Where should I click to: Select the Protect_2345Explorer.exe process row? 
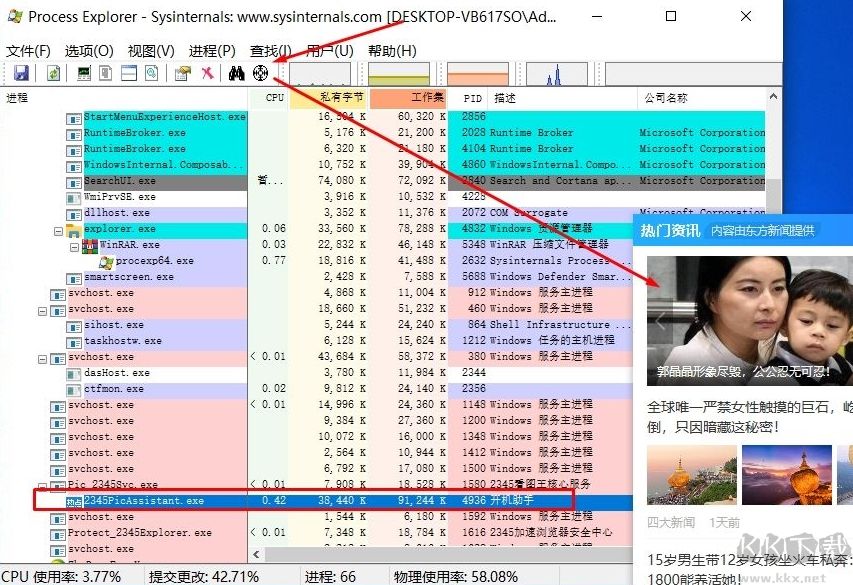click(x=317, y=533)
